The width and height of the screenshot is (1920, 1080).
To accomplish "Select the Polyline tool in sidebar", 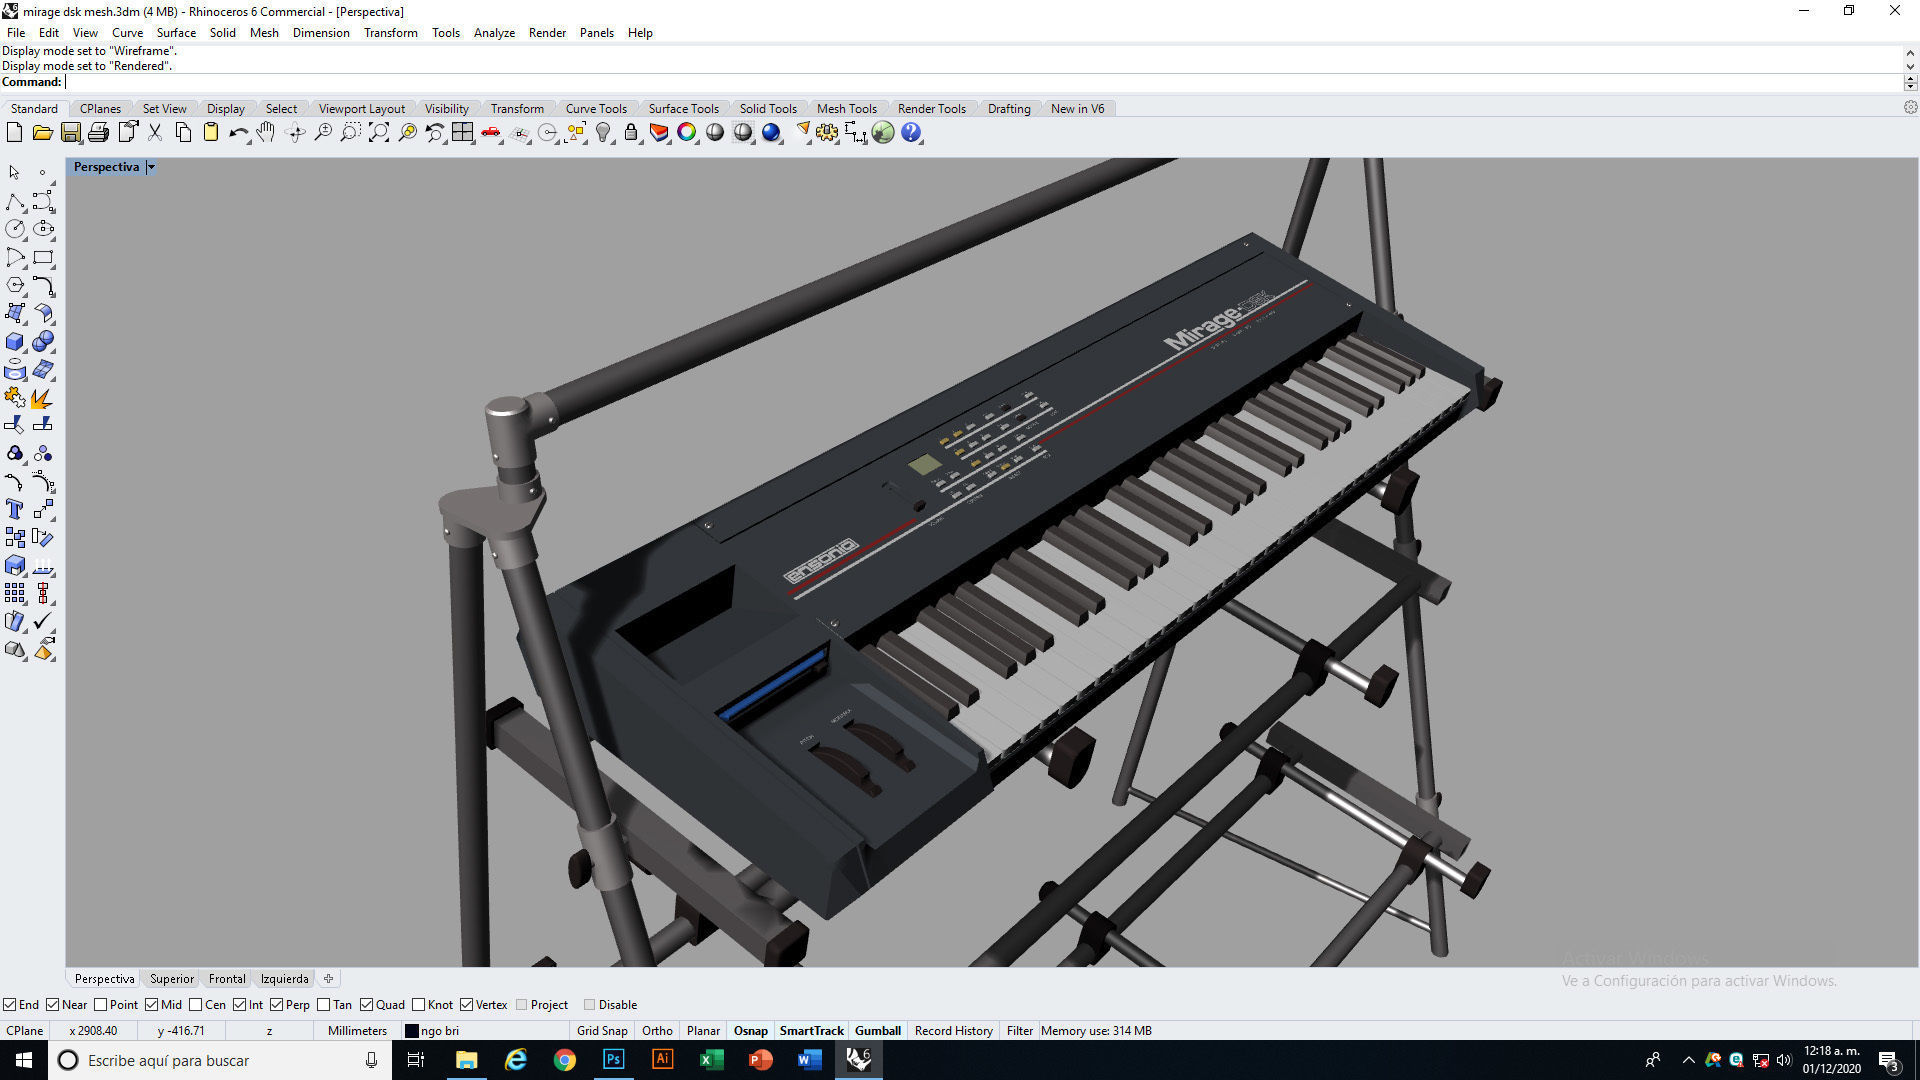I will click(x=15, y=201).
